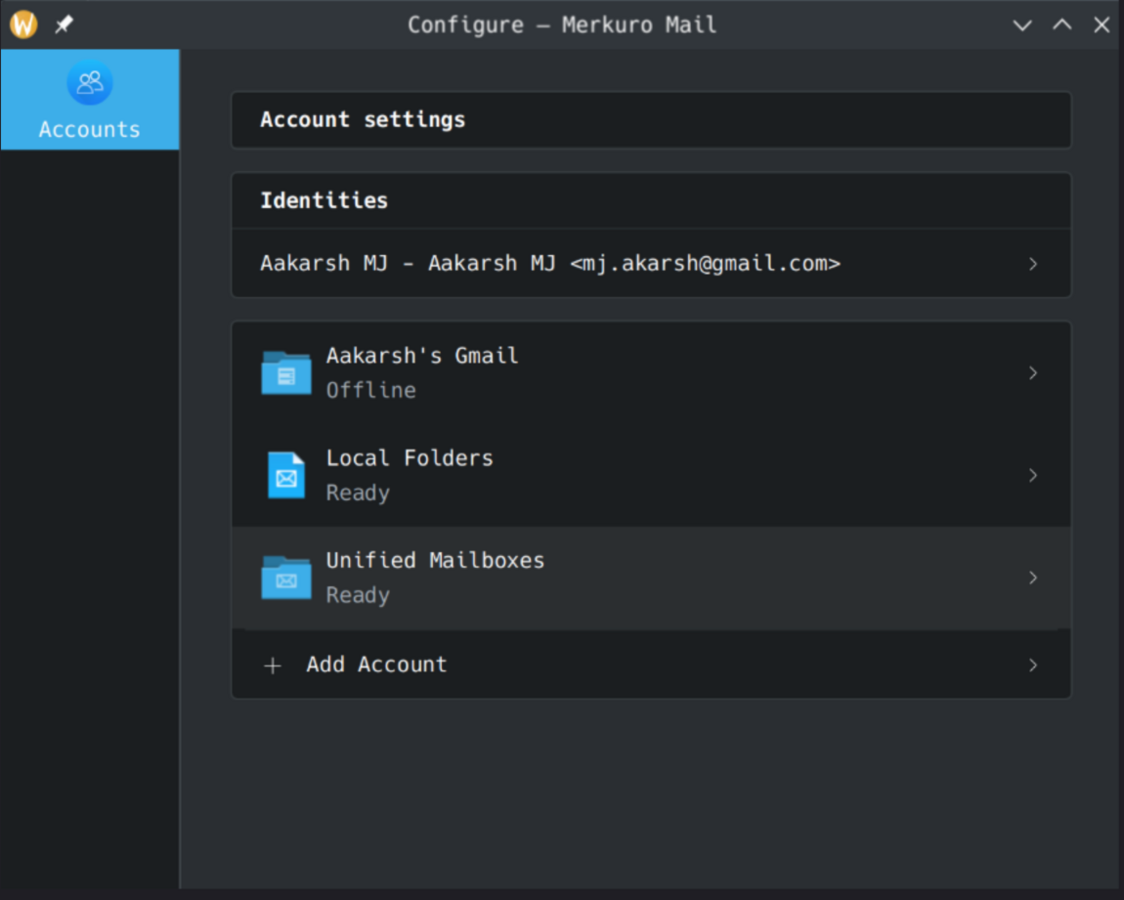
Task: Expand the Local Folders row chevron
Action: click(x=1033, y=475)
